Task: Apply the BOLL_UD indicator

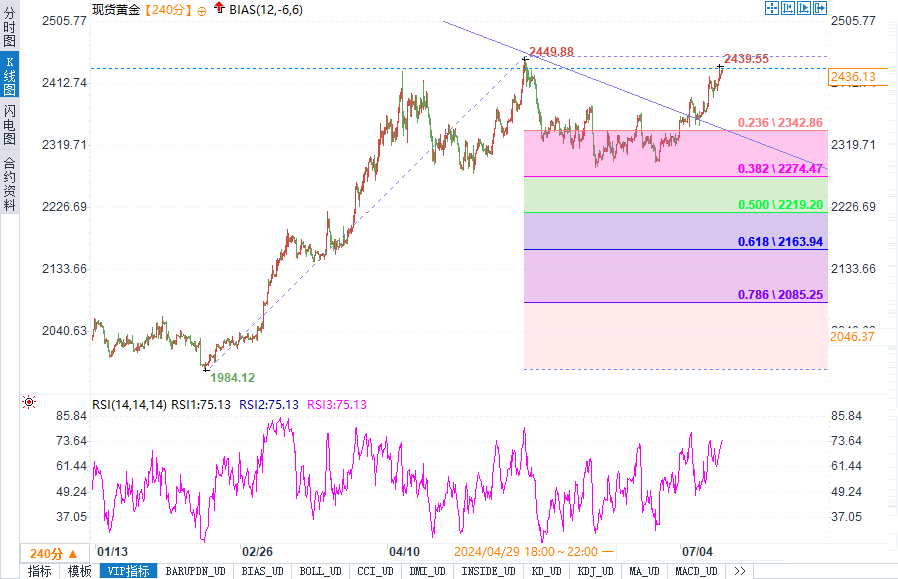Action: (320, 571)
